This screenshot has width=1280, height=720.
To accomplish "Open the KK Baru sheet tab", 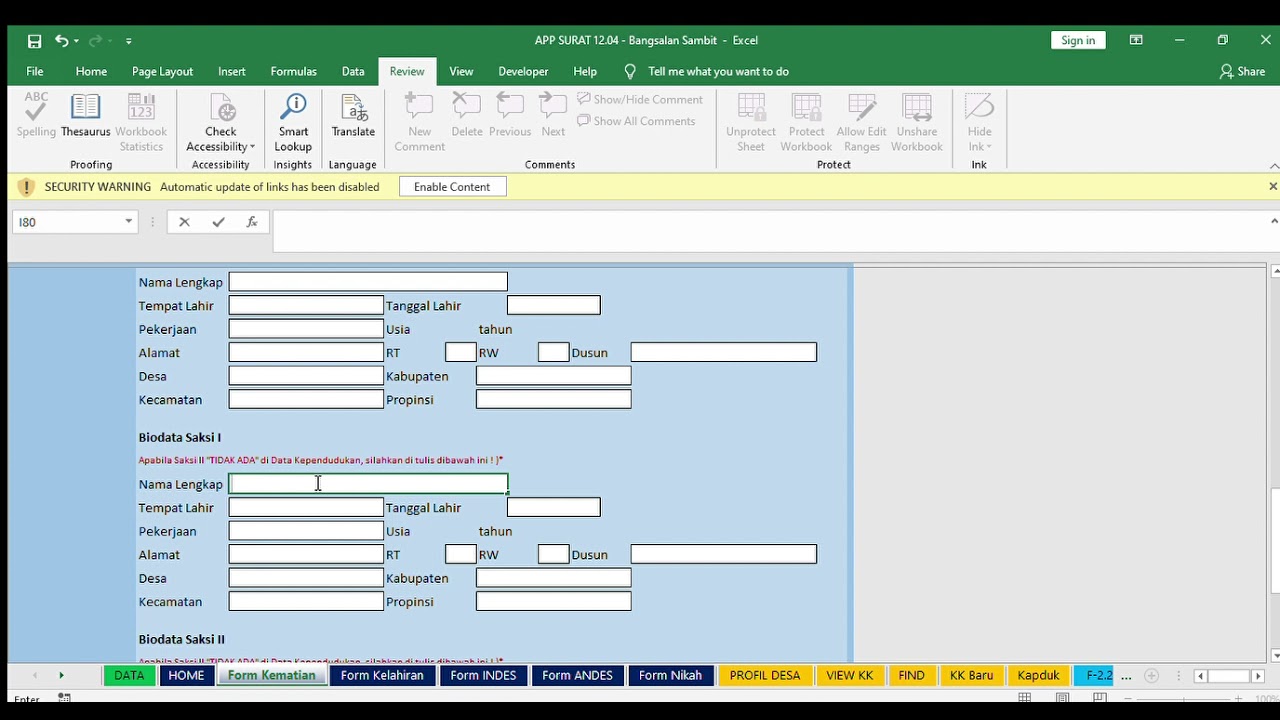I will click(971, 676).
